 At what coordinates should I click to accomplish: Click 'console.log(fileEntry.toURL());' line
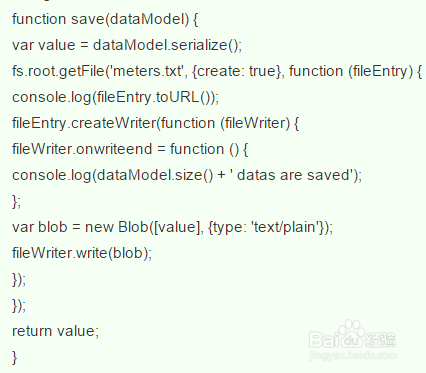[x=116, y=97]
